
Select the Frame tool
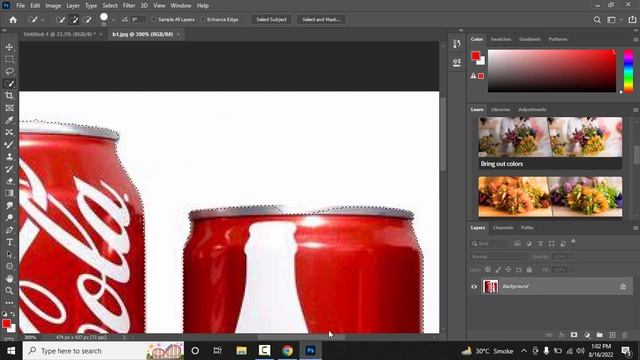tap(9, 108)
